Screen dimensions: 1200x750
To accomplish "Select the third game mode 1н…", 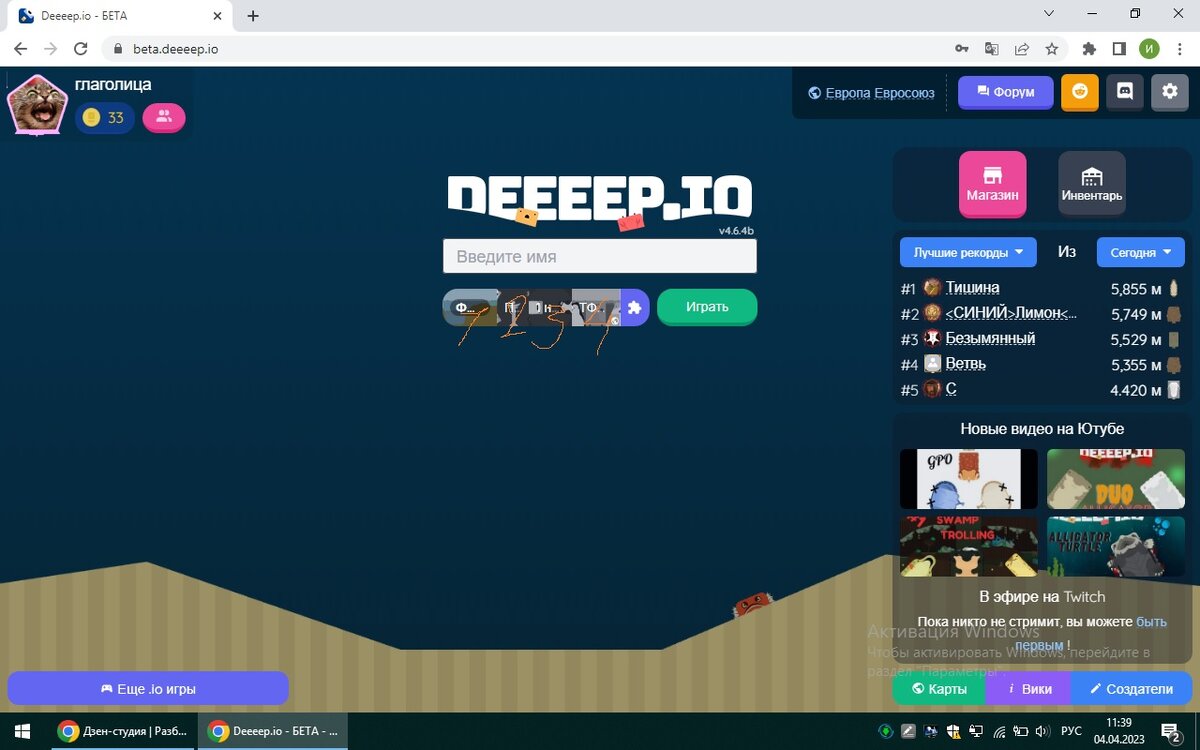I will tap(548, 308).
